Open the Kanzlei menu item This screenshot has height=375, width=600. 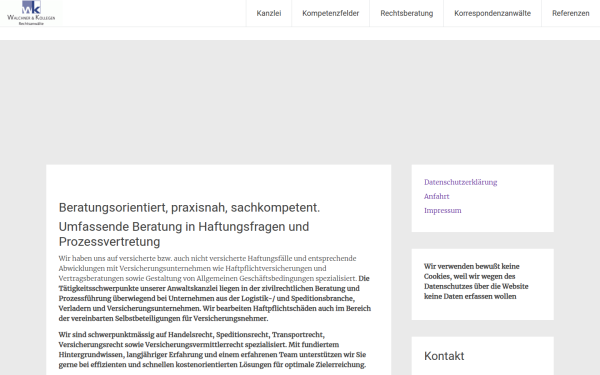click(x=269, y=13)
